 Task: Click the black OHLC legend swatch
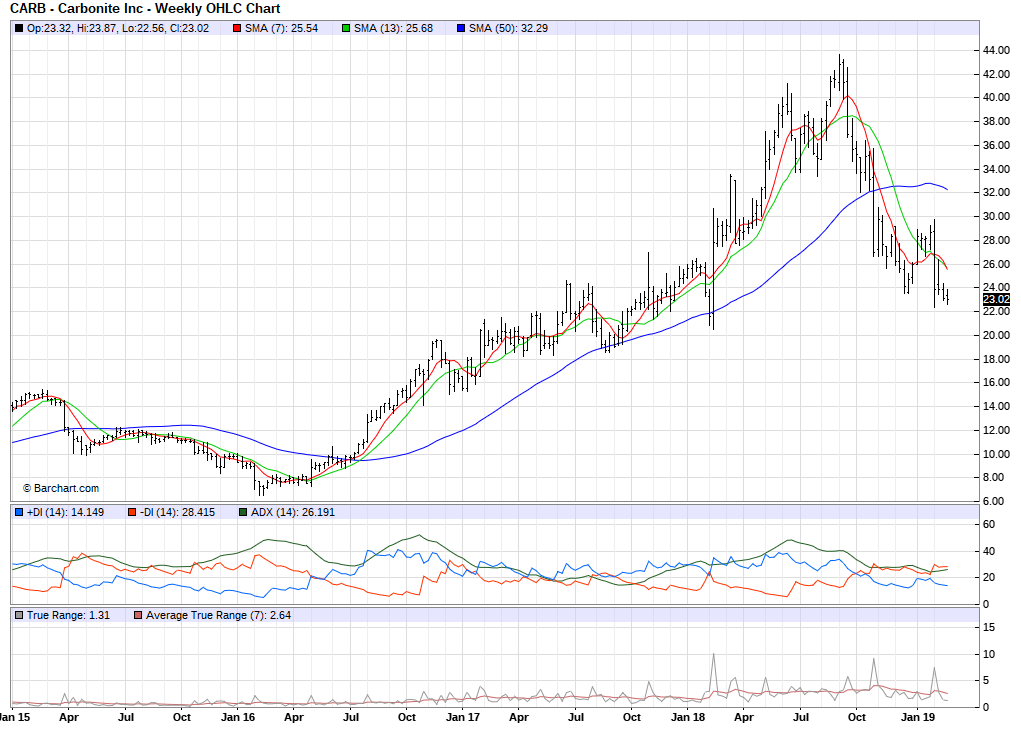[x=19, y=29]
